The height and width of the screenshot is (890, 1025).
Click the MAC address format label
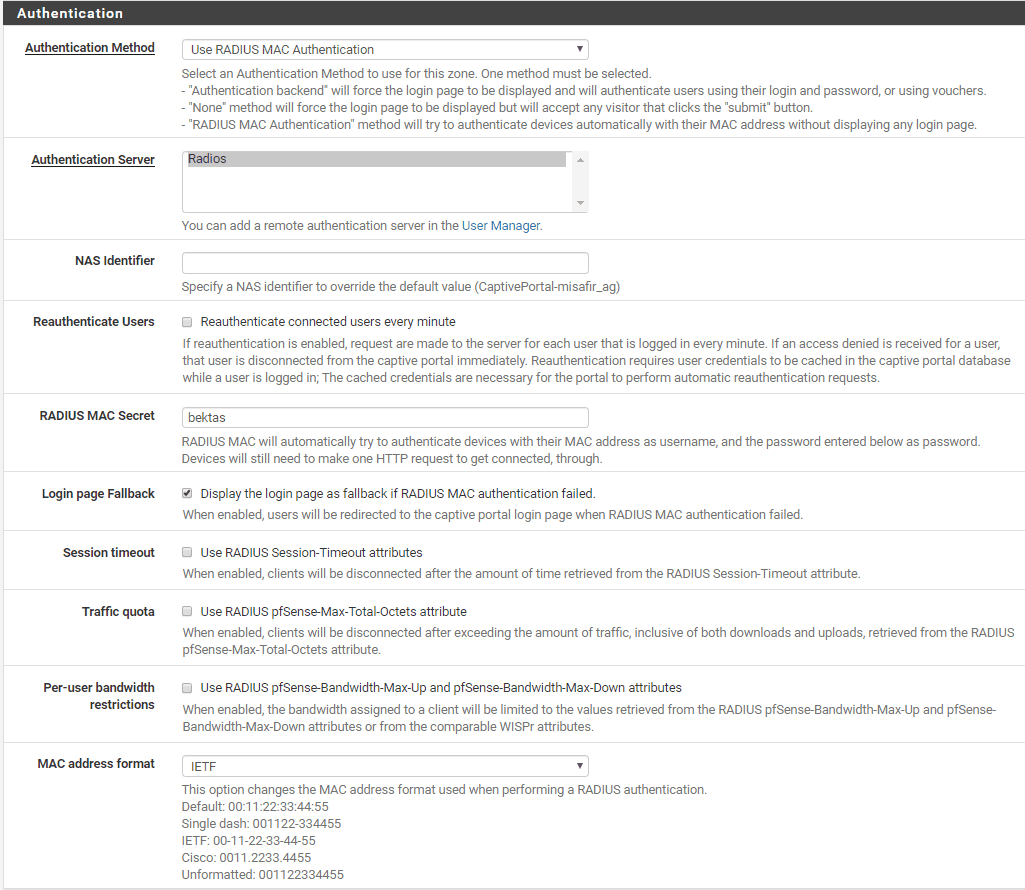(96, 764)
